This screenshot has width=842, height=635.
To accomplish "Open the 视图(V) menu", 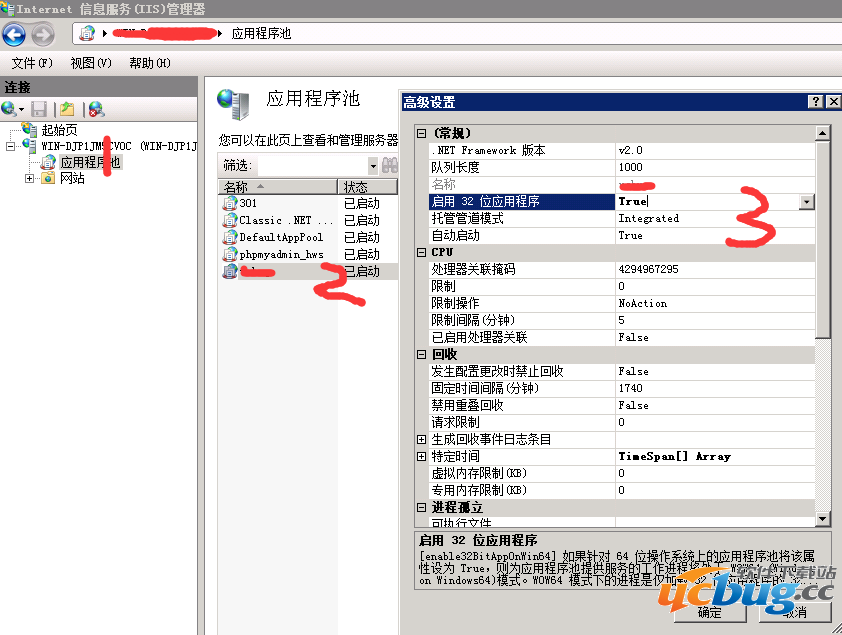I will point(90,63).
